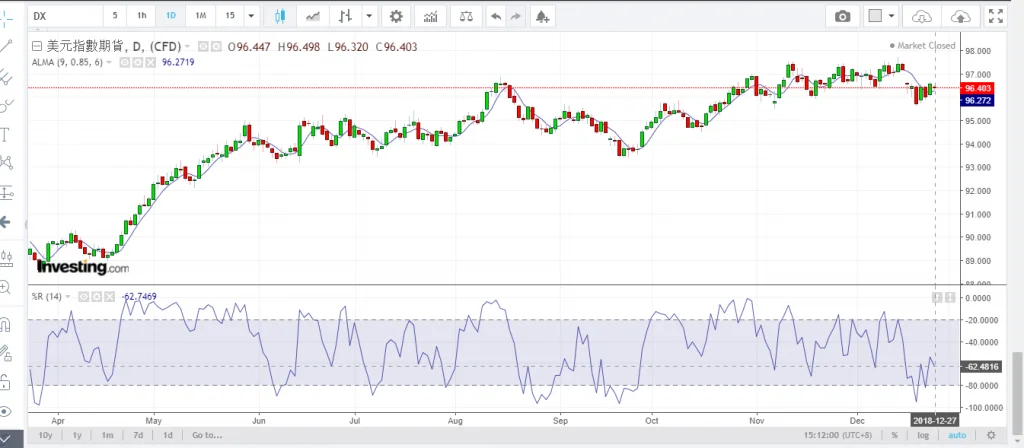Open chart properties gear
This screenshot has height=448, width=1024.
(x=396, y=16)
